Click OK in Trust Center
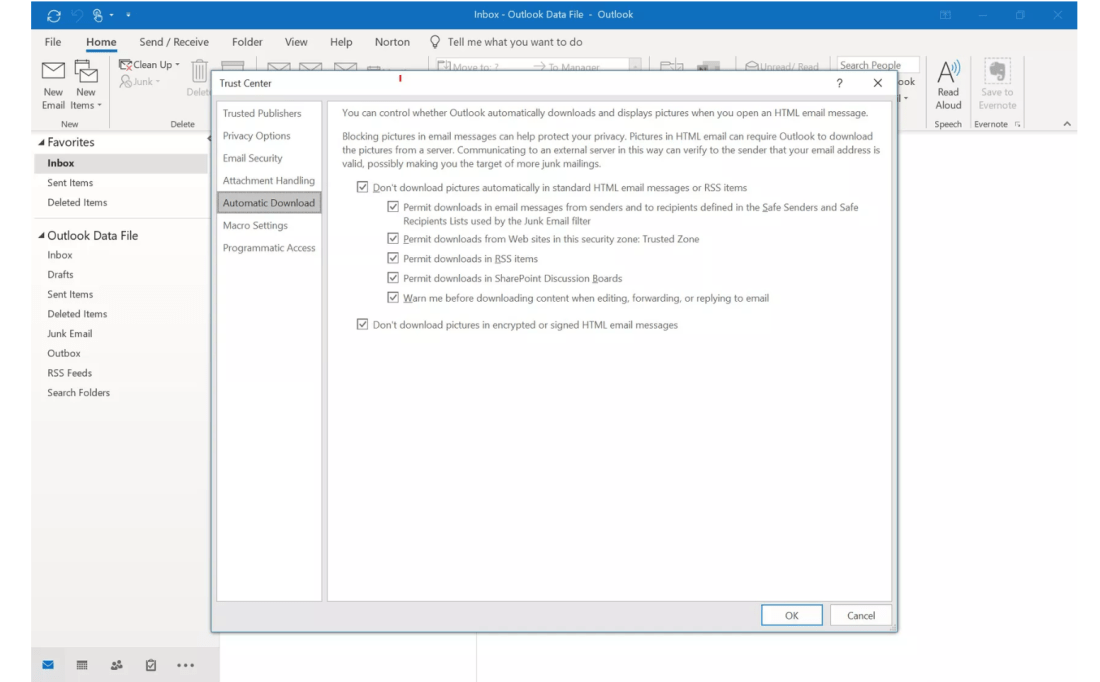The width and height of the screenshot is (1100, 682). 791,615
